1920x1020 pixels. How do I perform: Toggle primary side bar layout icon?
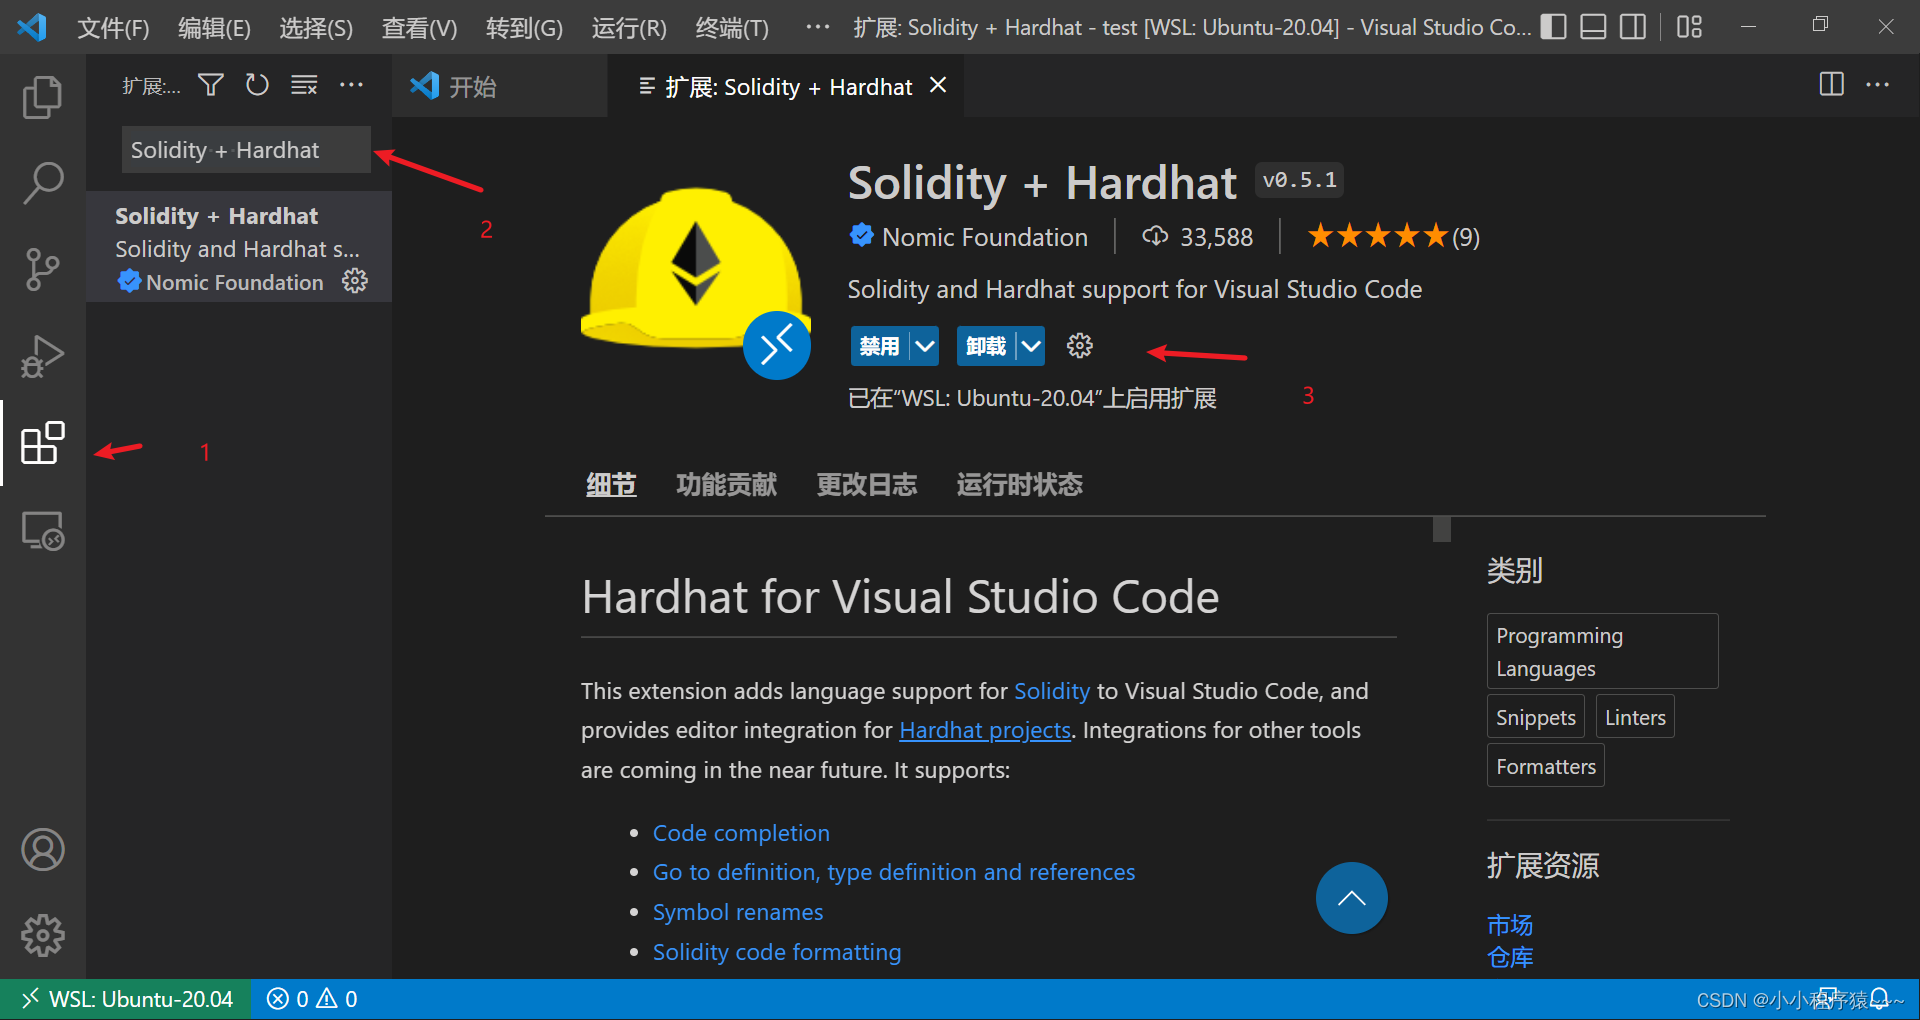[1553, 27]
